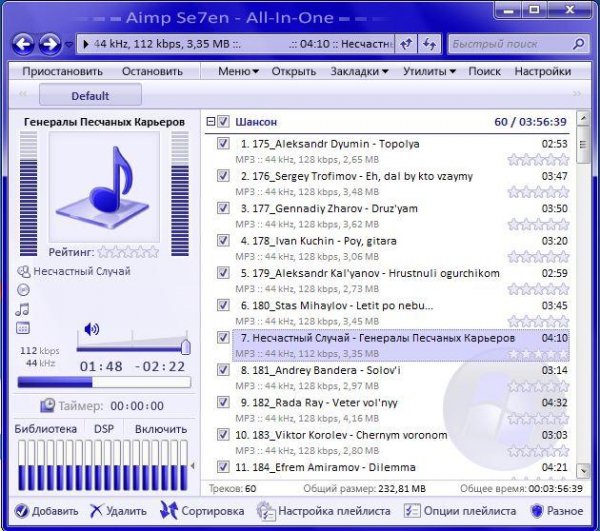Screen dimensions: 600x531
Task: Enable equalizer with Включить
Action: (x=161, y=429)
